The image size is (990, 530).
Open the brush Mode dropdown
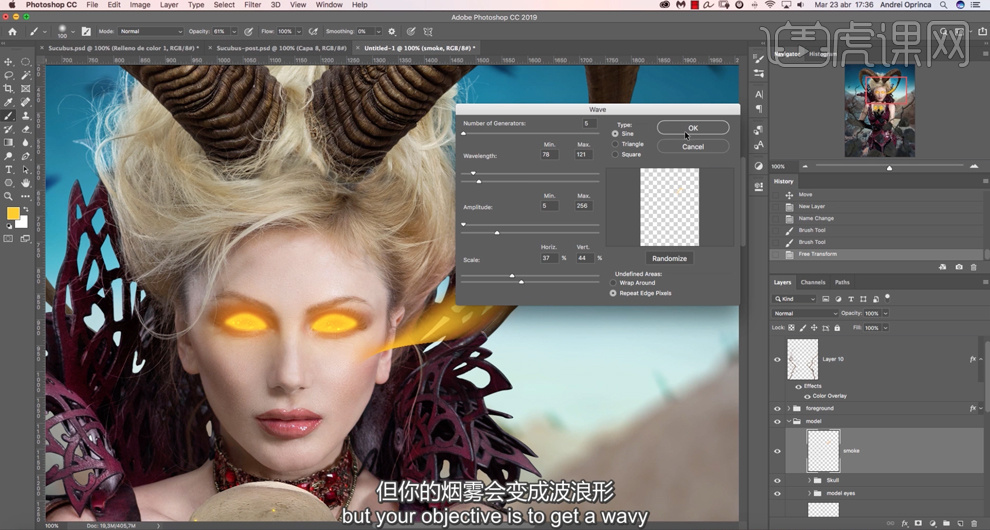click(x=151, y=32)
